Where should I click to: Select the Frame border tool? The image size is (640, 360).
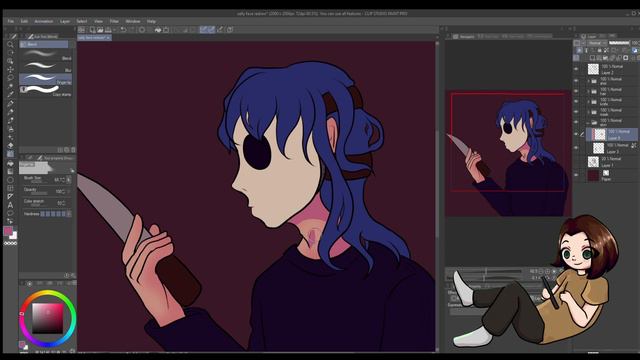(x=10, y=188)
